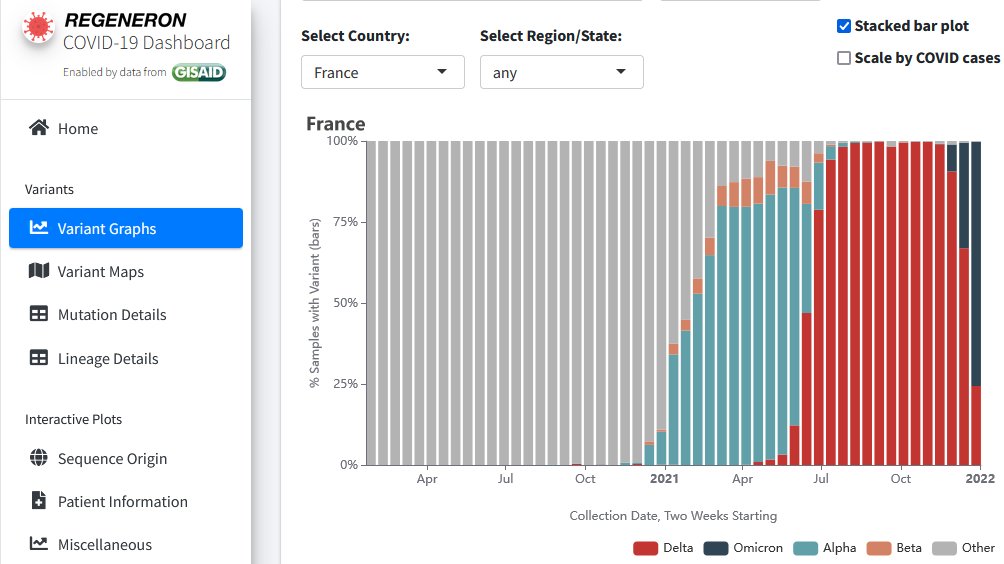
Task: Go to the Variant Maps page
Action: tap(100, 271)
